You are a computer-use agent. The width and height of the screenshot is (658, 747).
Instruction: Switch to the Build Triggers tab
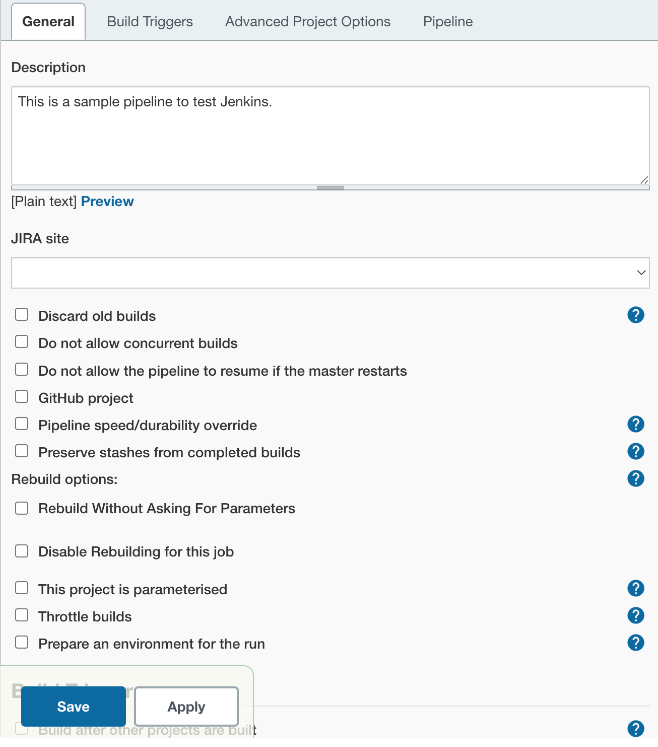point(150,21)
